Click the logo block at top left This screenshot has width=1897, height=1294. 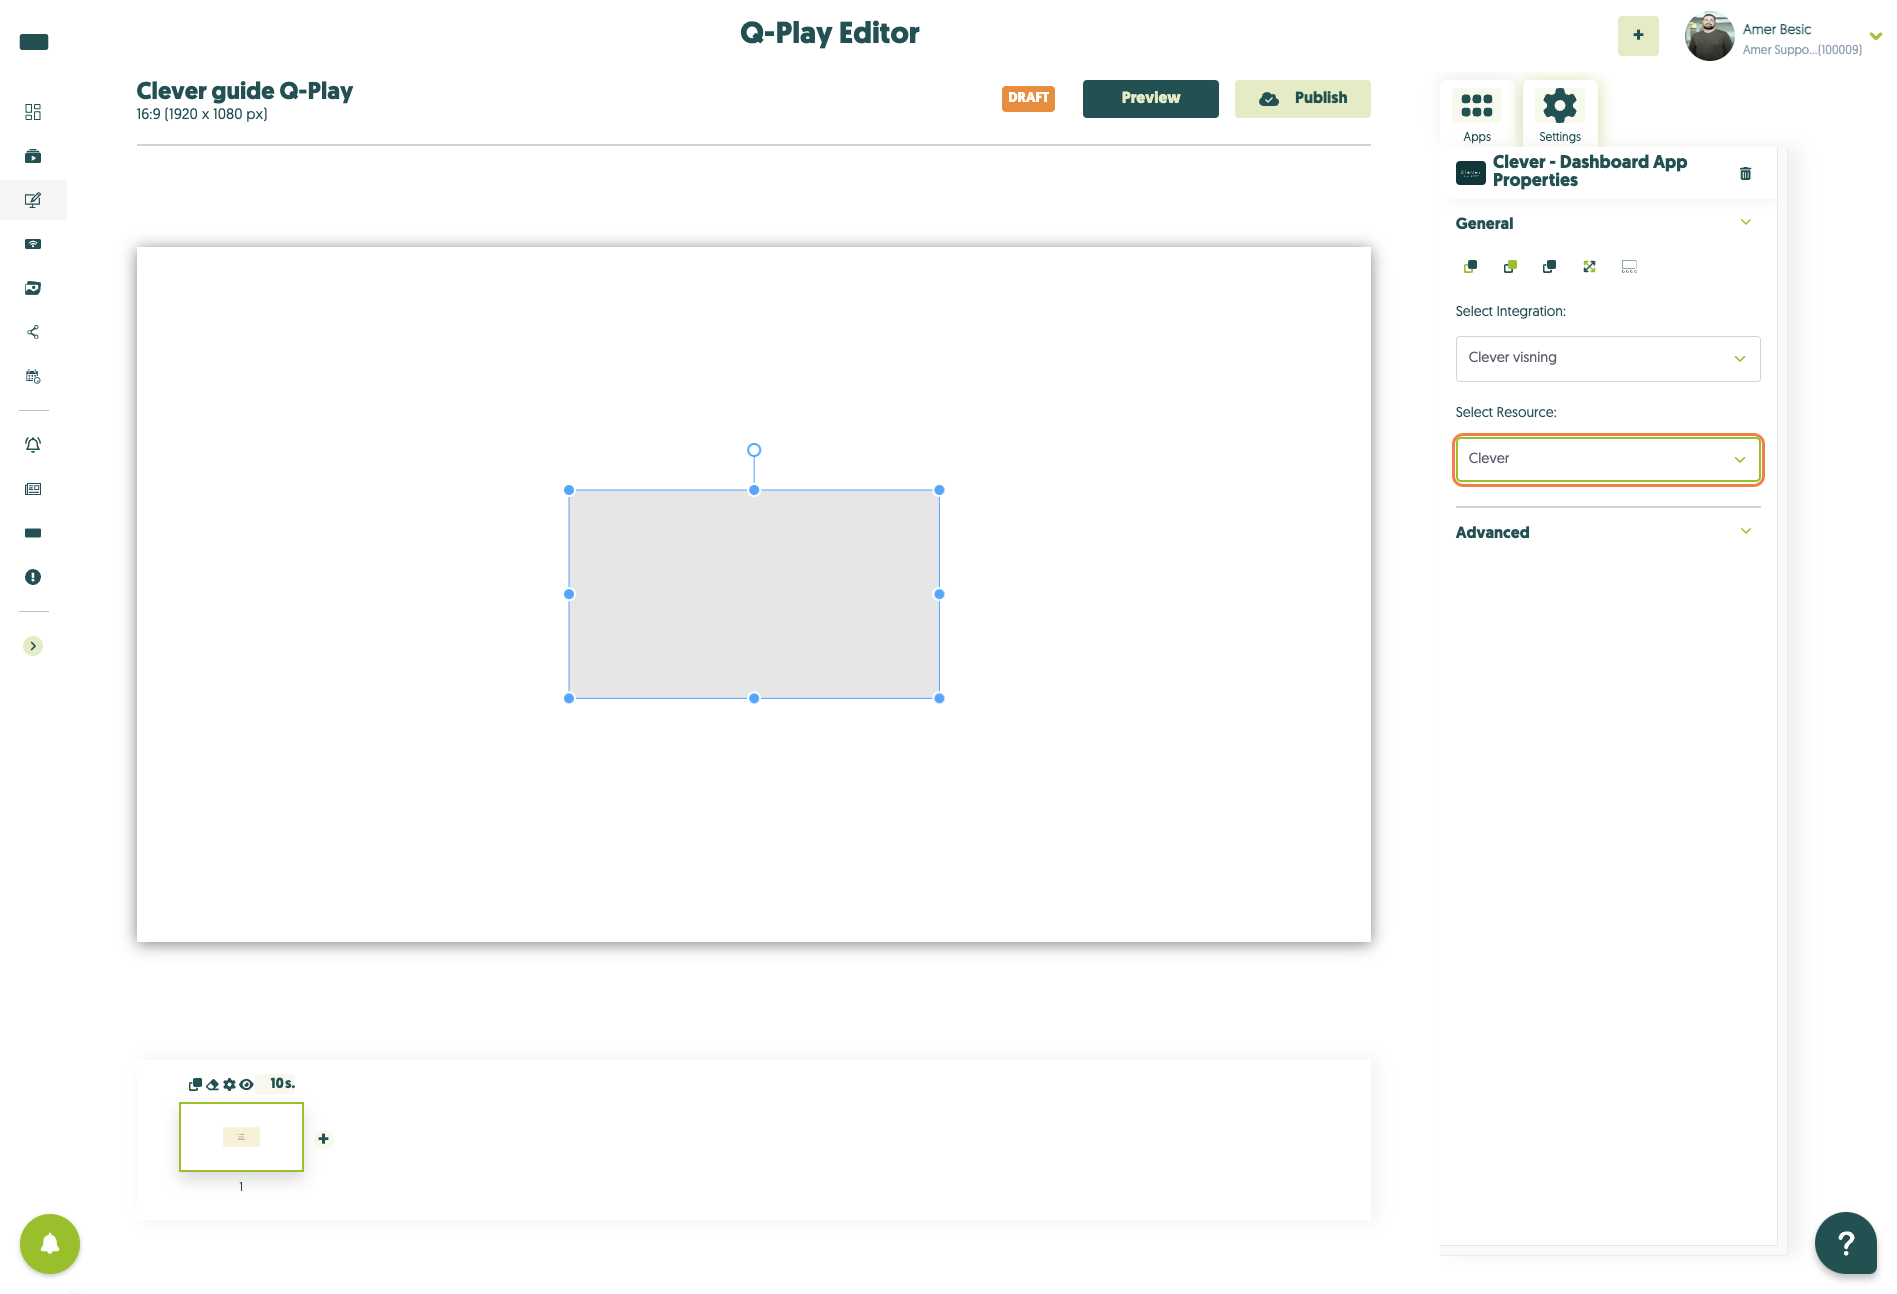click(x=34, y=42)
